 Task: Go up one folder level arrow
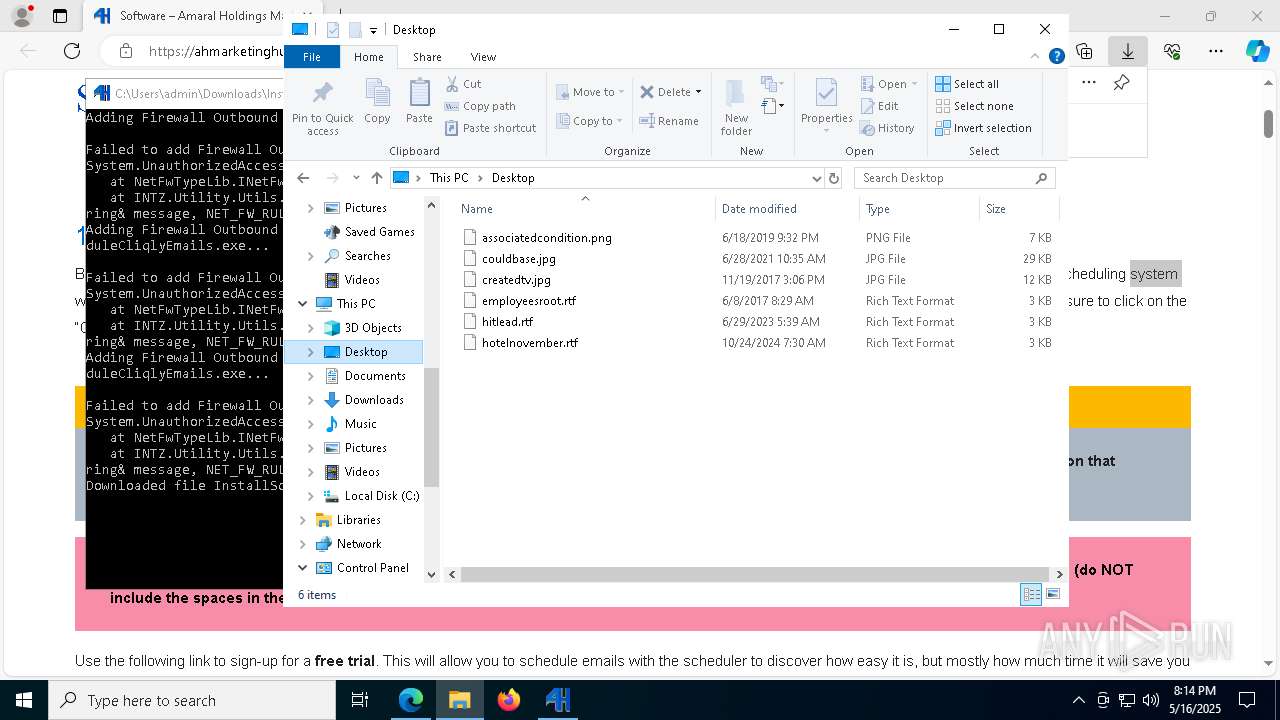376,178
